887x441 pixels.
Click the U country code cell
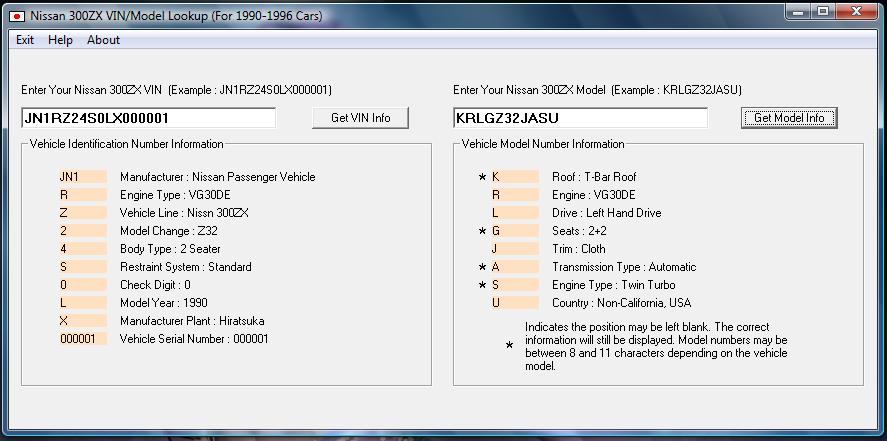pos(515,303)
